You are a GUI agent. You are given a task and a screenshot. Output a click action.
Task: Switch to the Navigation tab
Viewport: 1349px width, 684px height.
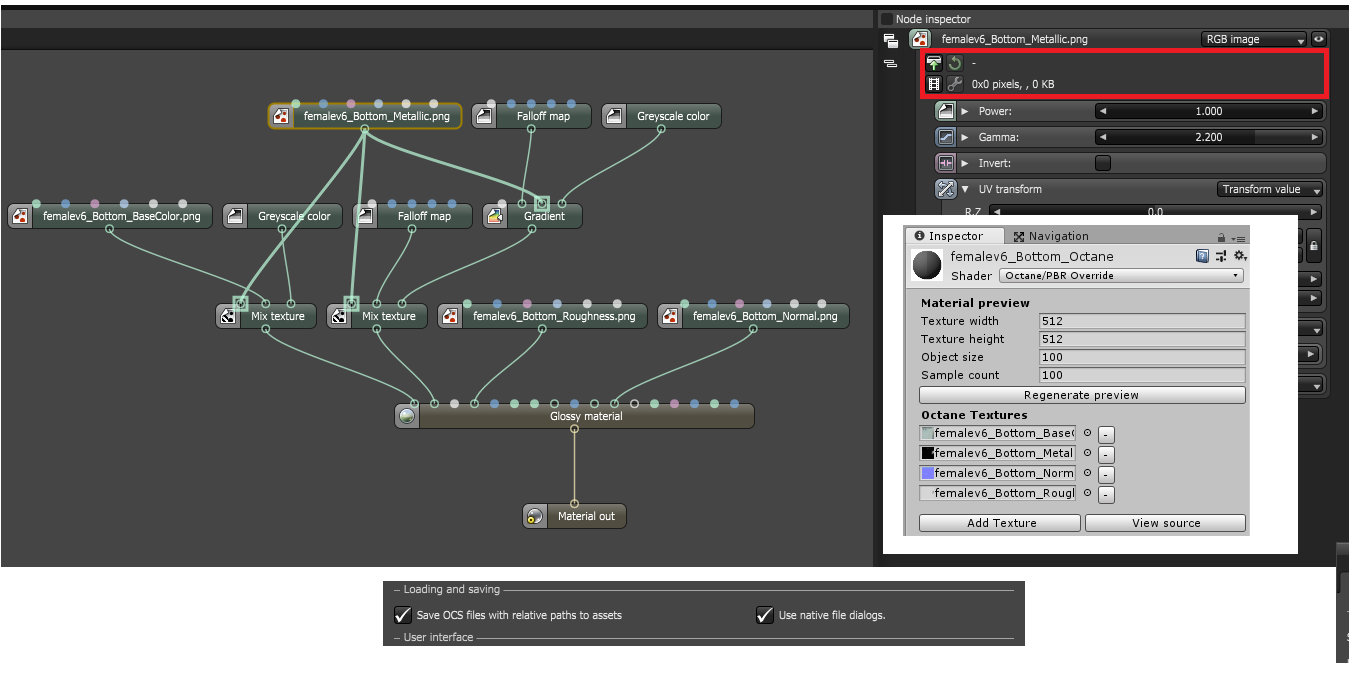1051,236
